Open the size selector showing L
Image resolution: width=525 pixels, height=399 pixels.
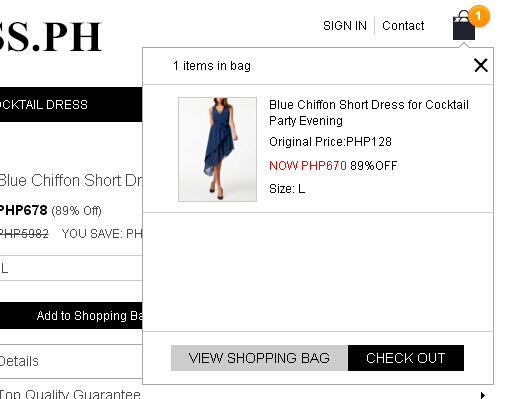[71, 268]
